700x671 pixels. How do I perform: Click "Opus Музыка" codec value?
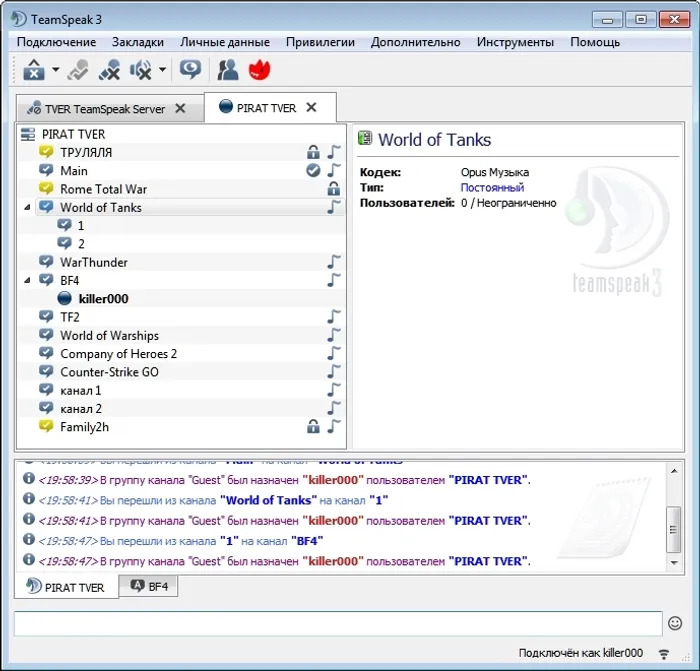click(495, 172)
